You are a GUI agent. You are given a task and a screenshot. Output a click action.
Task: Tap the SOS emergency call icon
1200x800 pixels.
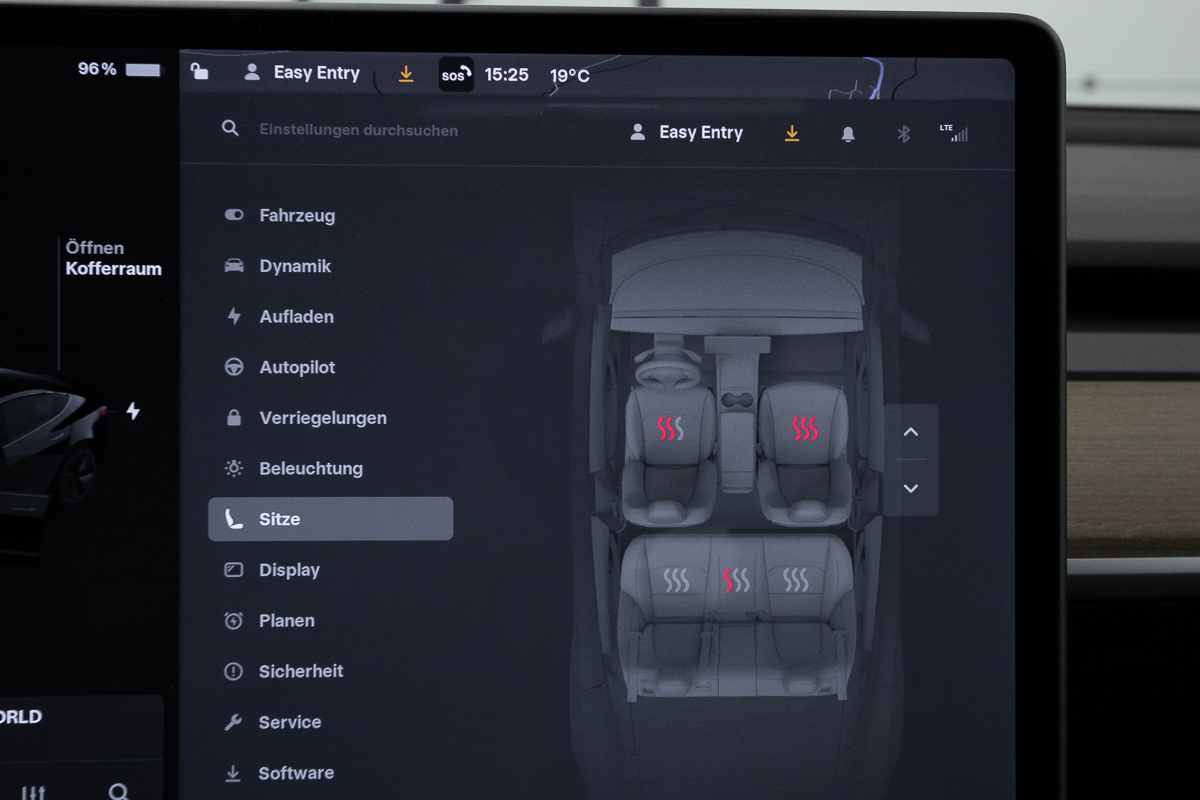tap(456, 75)
